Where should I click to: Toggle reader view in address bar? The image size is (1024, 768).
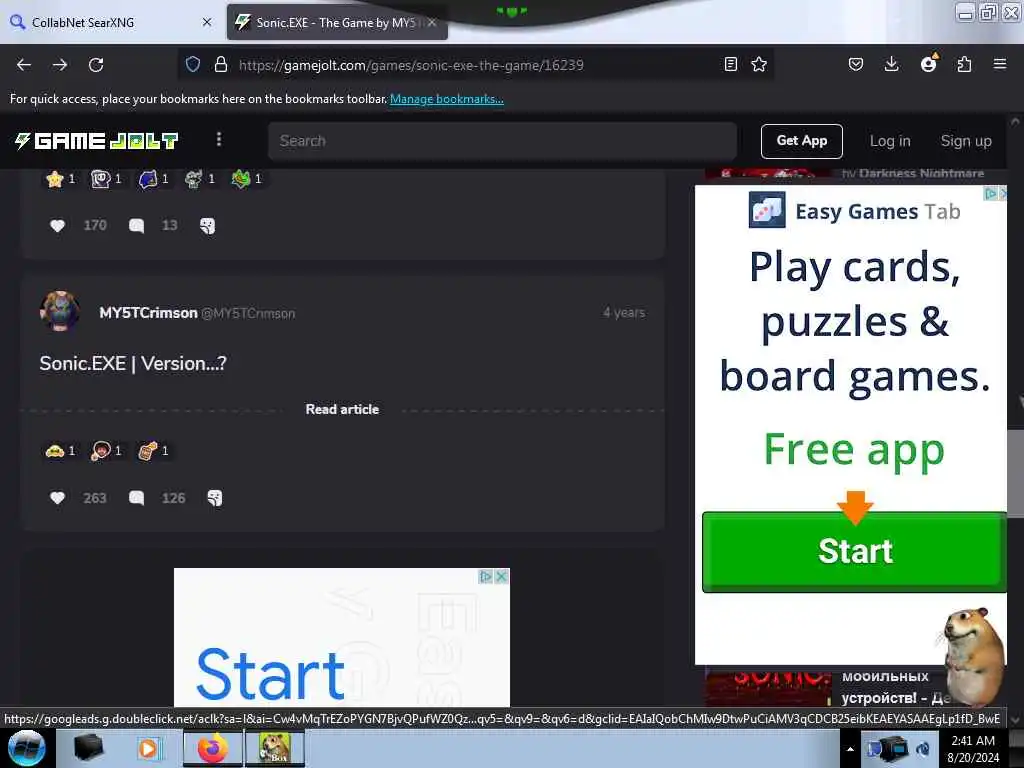point(731,64)
